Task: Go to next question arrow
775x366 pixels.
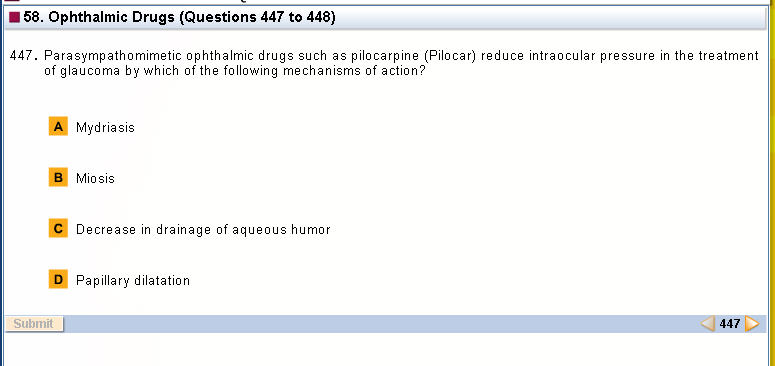Action: [x=752, y=324]
